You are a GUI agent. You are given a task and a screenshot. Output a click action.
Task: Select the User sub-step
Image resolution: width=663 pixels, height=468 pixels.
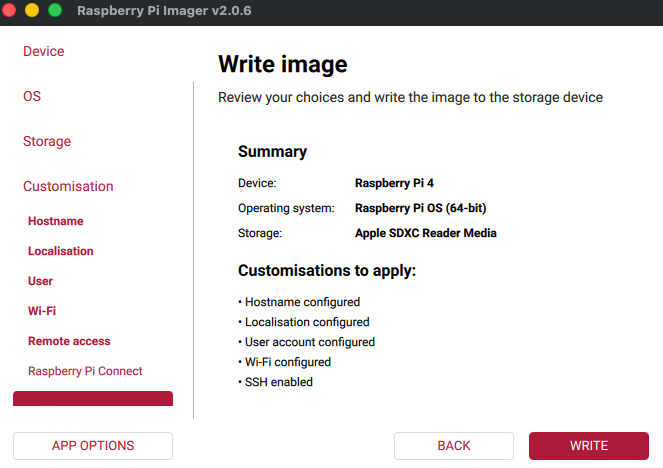pos(40,281)
